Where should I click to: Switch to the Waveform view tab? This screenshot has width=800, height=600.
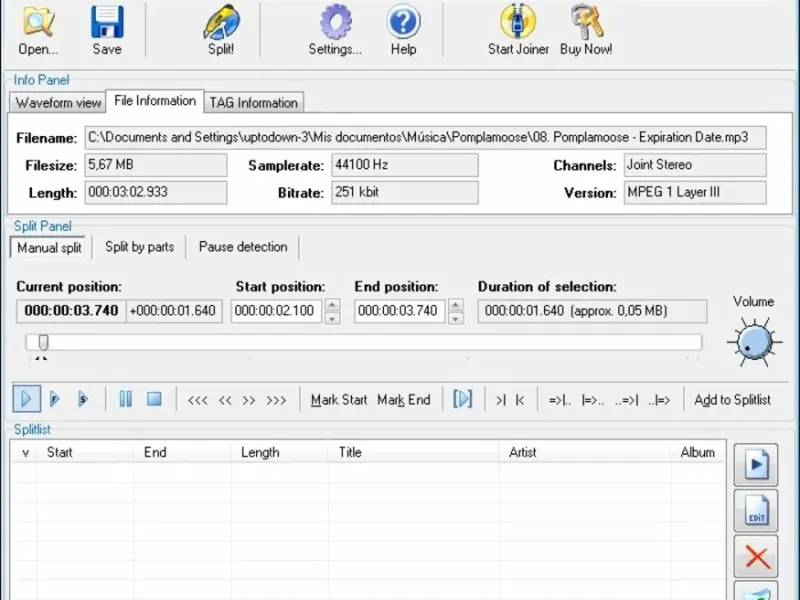[x=58, y=103]
